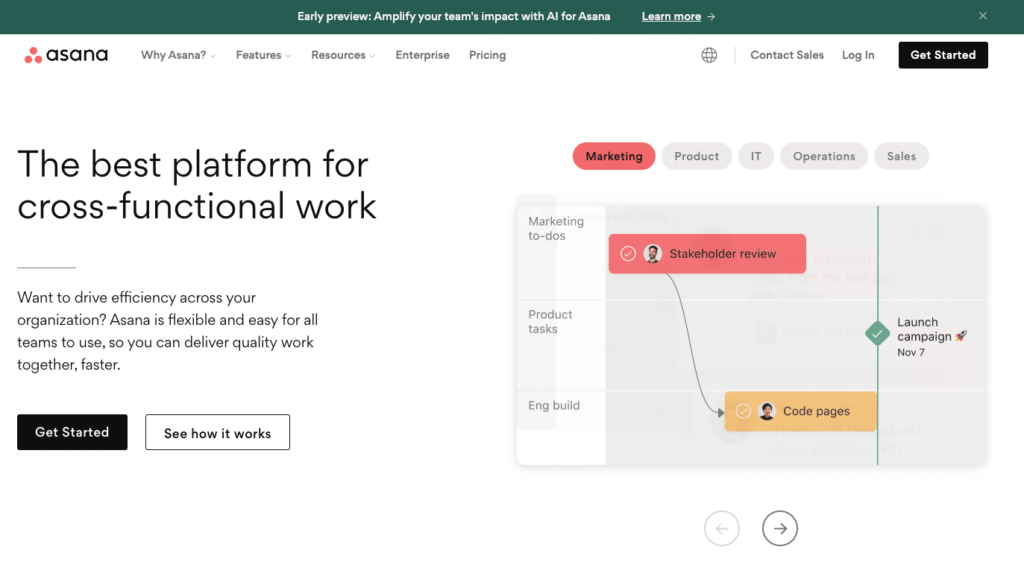The height and width of the screenshot is (579, 1024).
Task: Expand the Resources menu
Action: (x=343, y=55)
